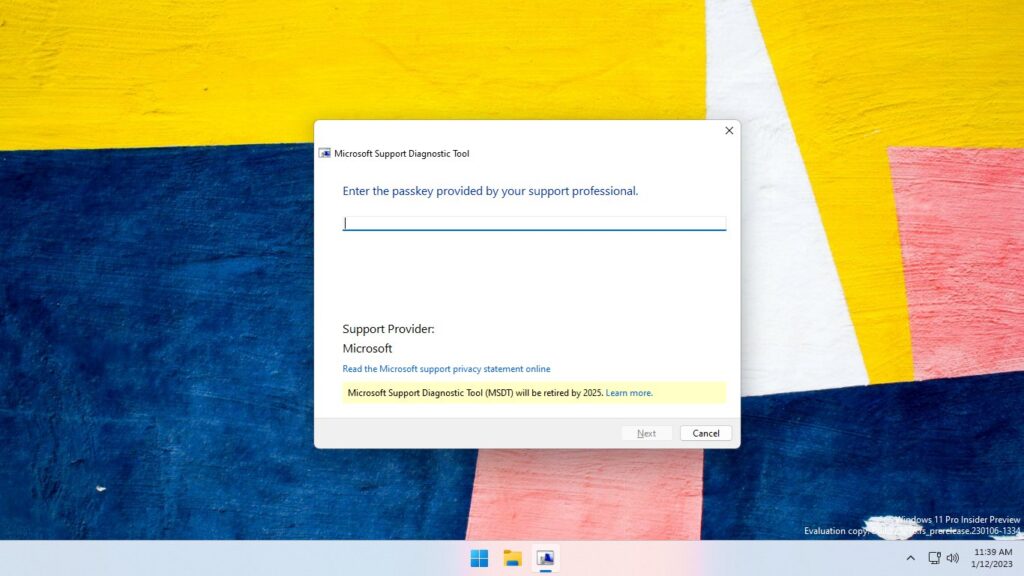
Task: Click the Microsoft provider name text
Action: point(367,348)
